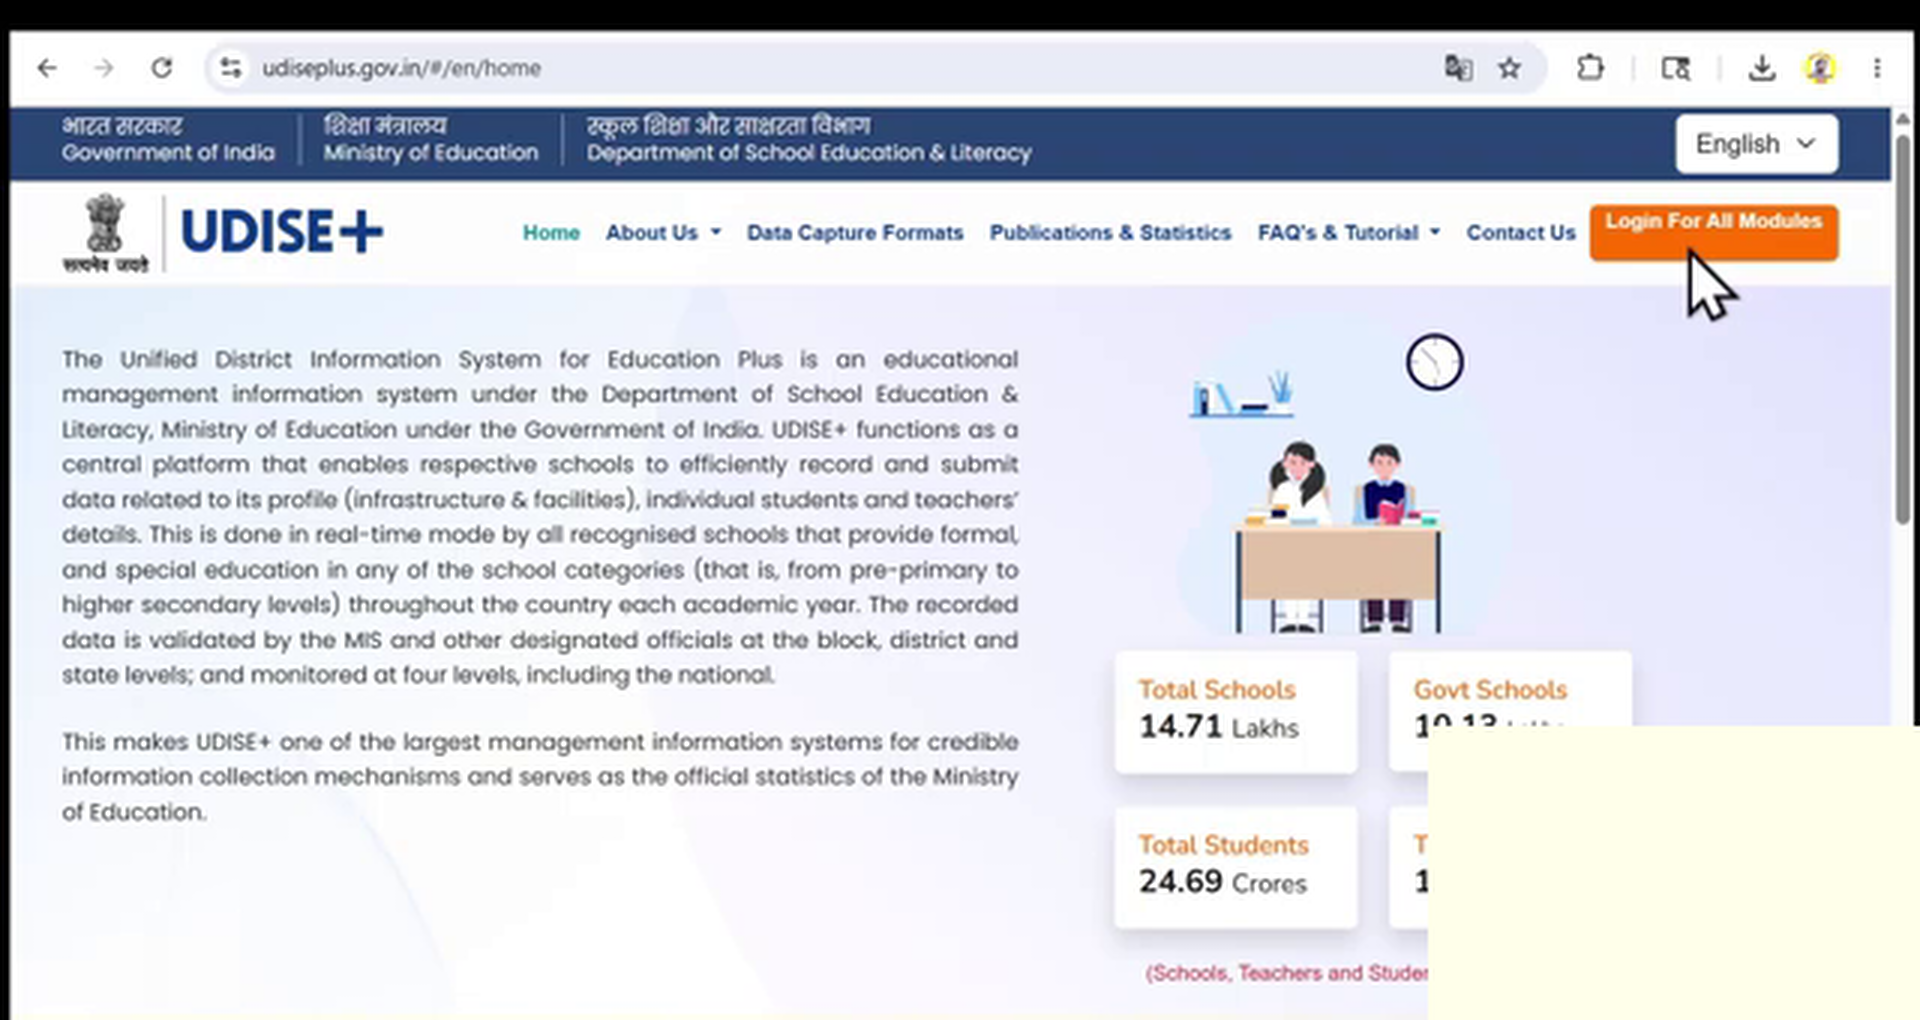Click the page vertical scrollbar
The height and width of the screenshot is (1020, 1920).
click(x=1902, y=330)
